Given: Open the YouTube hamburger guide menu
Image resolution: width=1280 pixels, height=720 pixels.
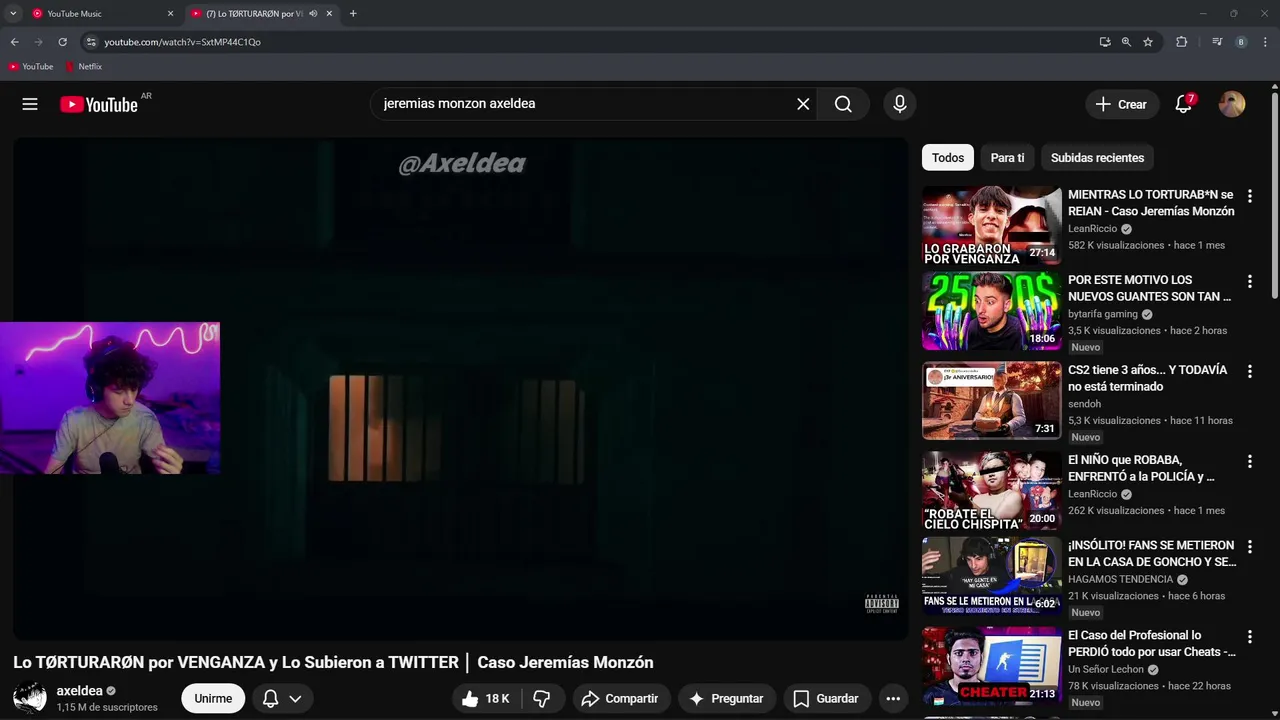Looking at the screenshot, I should point(30,104).
